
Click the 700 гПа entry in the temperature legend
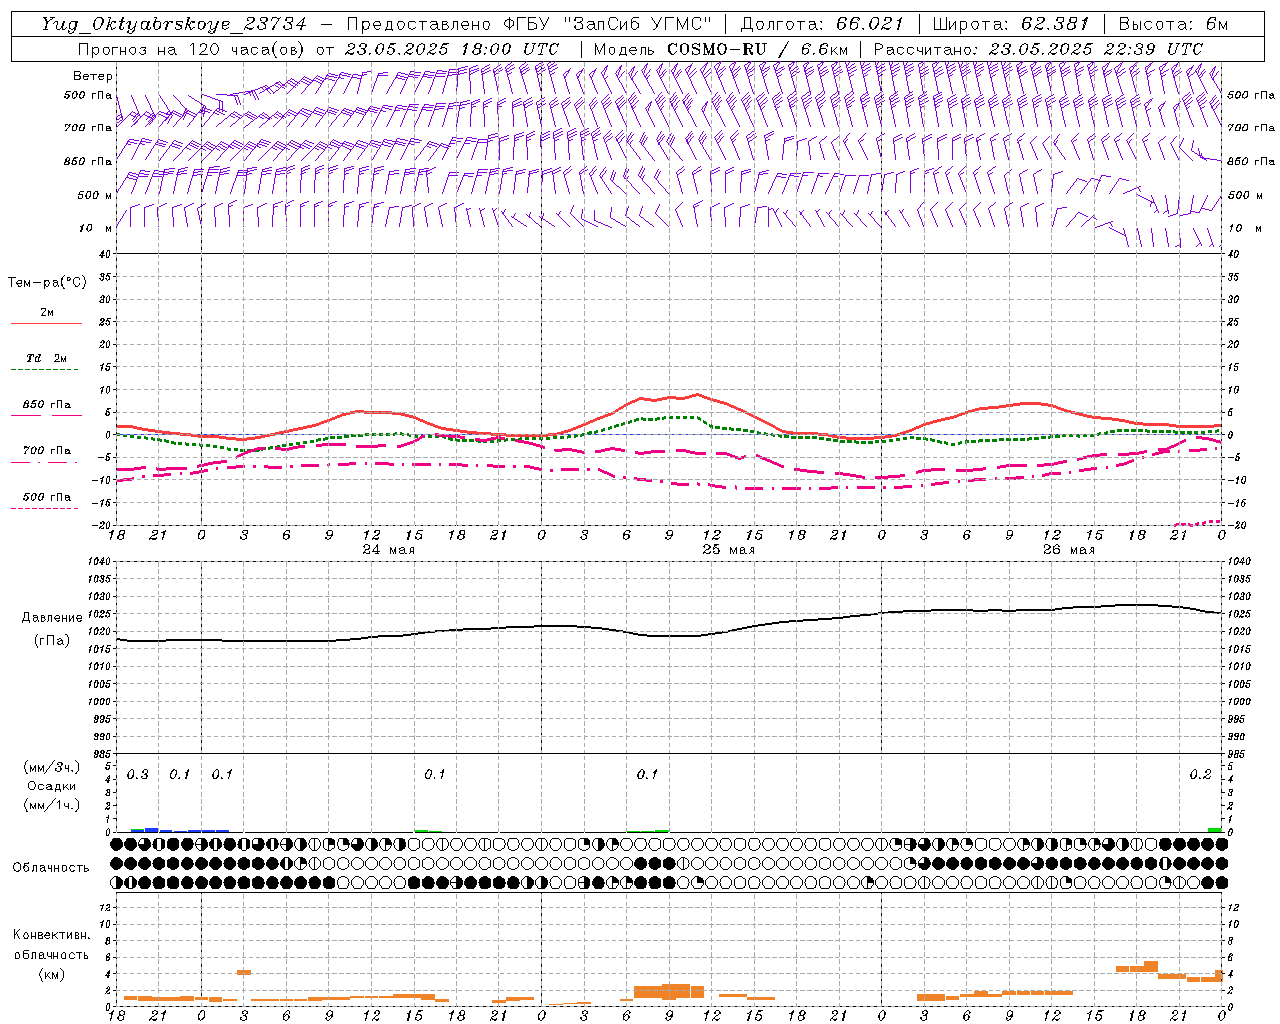pos(46,451)
